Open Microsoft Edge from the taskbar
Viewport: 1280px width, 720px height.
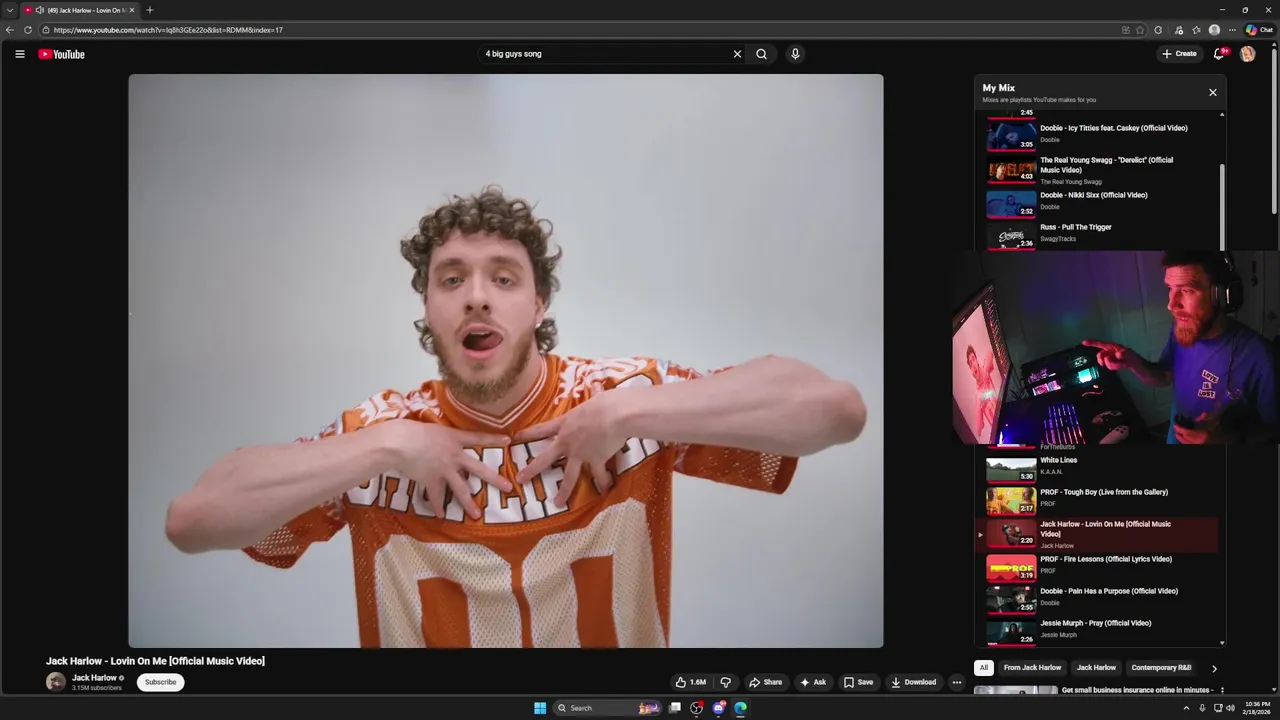point(740,708)
